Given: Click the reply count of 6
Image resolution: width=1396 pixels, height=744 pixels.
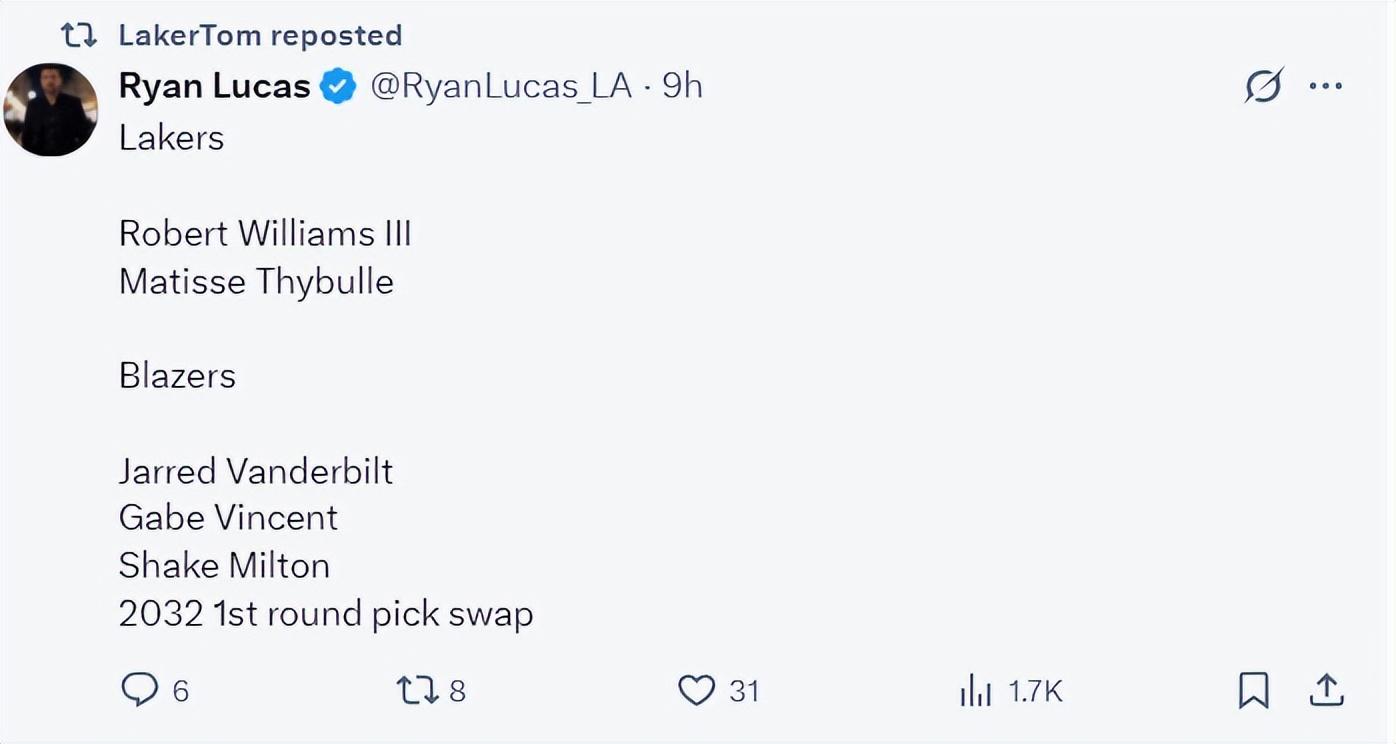Looking at the screenshot, I should point(181,691).
